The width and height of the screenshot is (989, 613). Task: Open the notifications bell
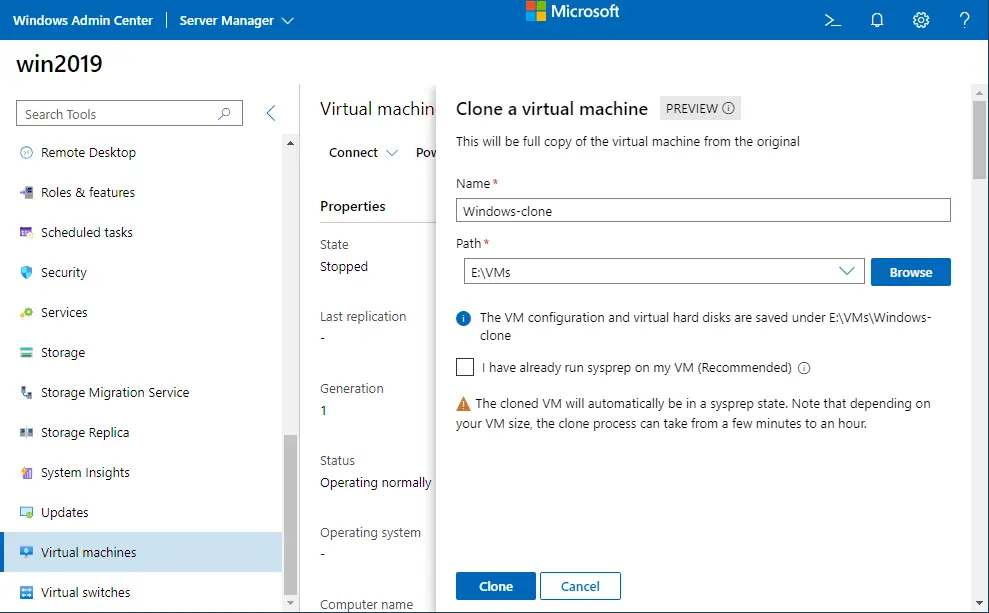point(877,20)
